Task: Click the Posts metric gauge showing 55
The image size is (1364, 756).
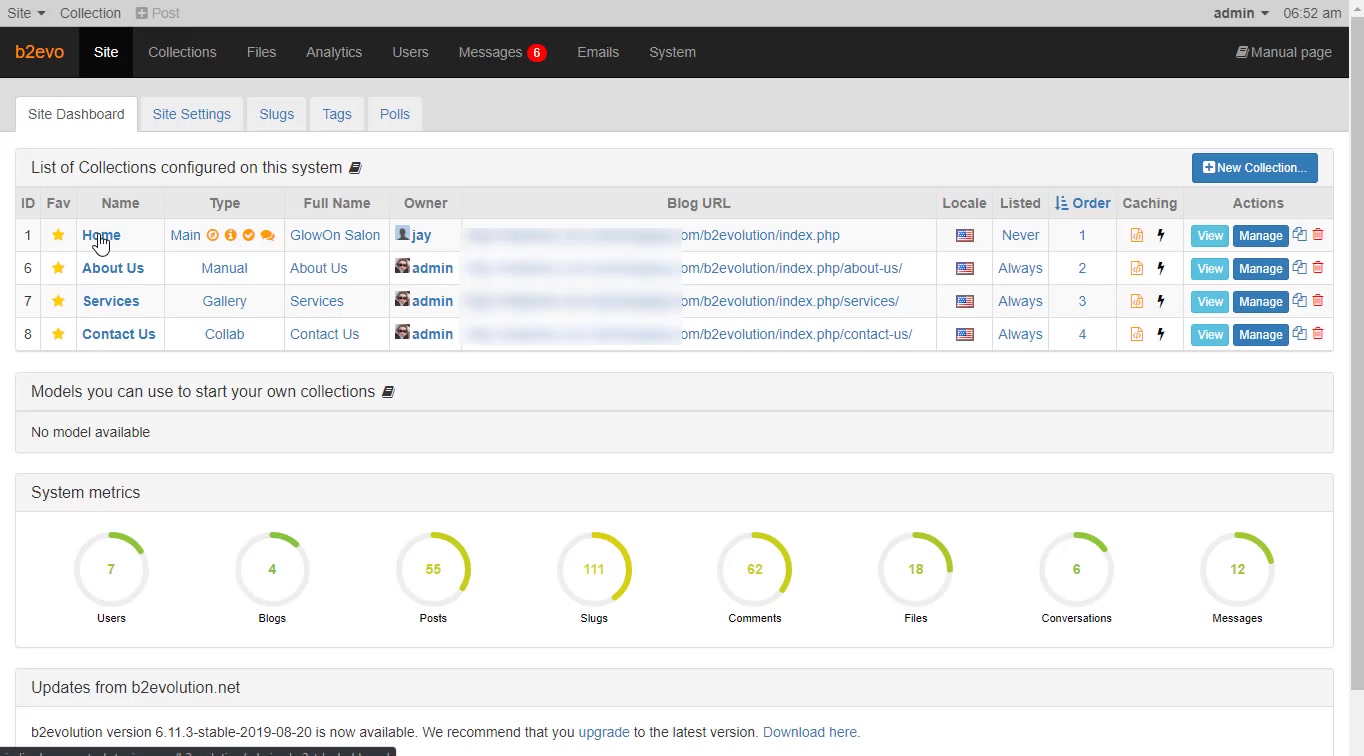Action: pyautogui.click(x=433, y=569)
